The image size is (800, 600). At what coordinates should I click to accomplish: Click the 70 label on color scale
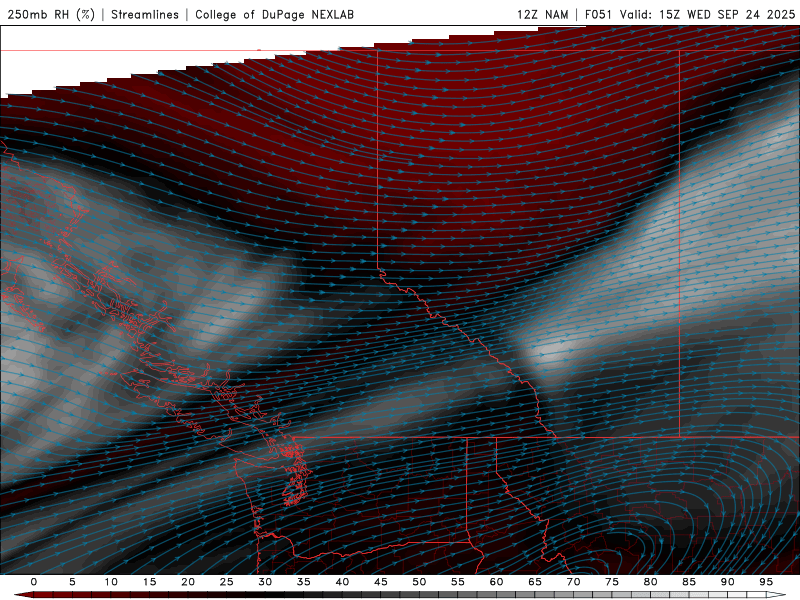click(x=573, y=582)
